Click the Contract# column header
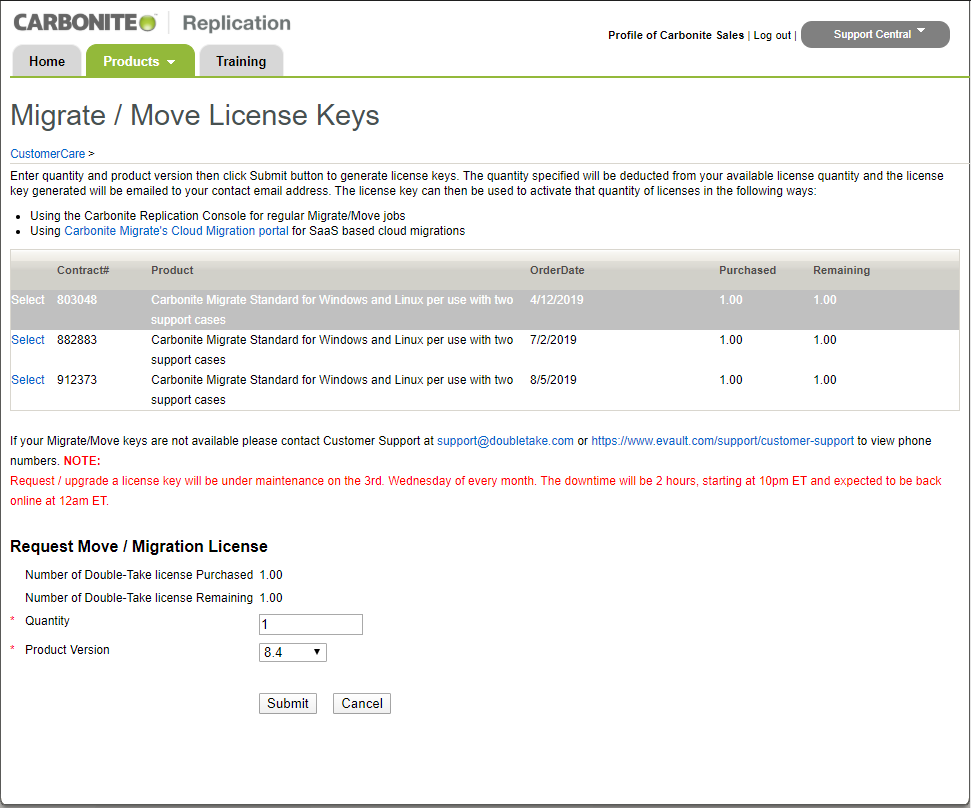The height and width of the screenshot is (808, 971). (x=83, y=270)
